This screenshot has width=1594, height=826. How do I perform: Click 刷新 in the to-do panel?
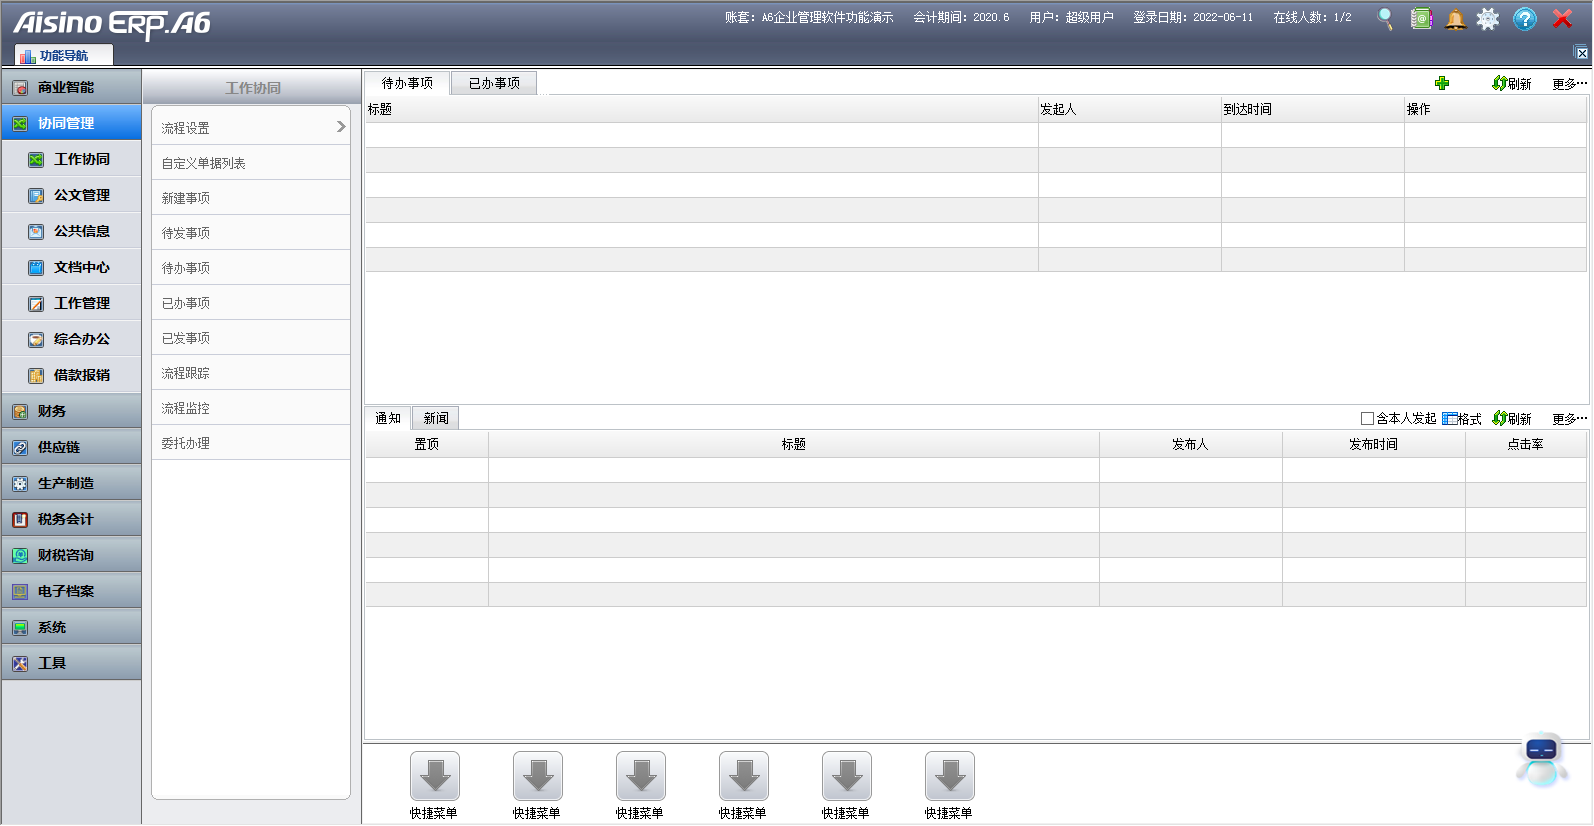[1512, 84]
